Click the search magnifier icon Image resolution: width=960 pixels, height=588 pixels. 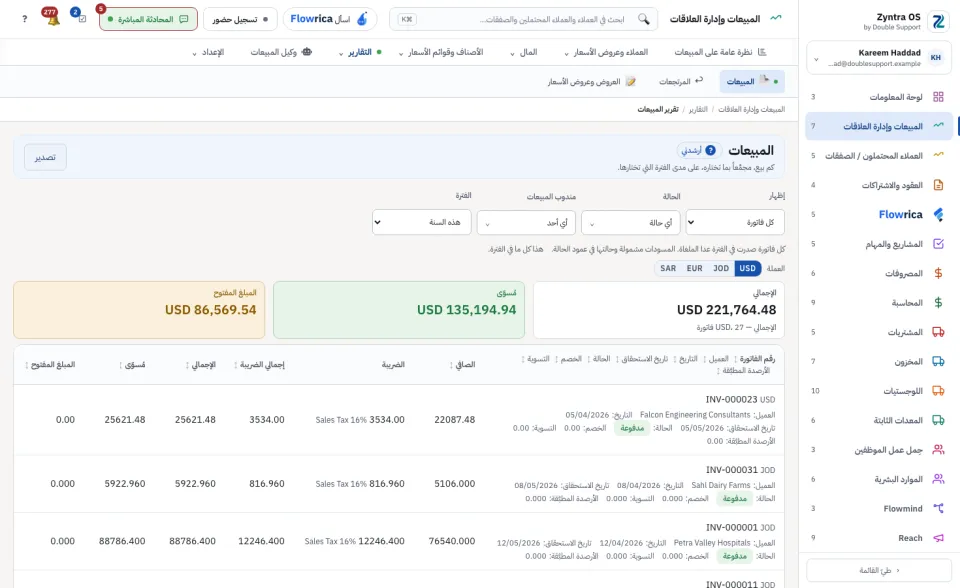tap(643, 19)
